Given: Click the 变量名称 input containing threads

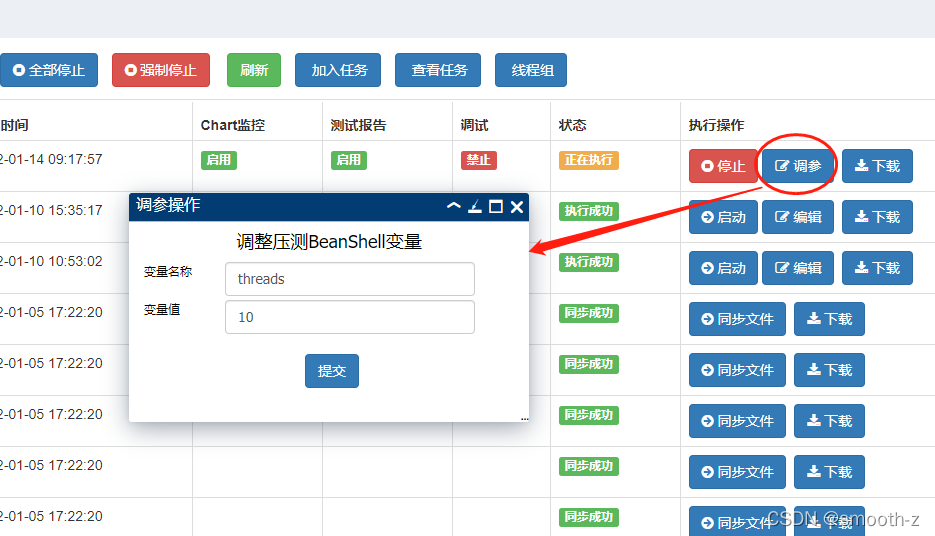Looking at the screenshot, I should 350,279.
